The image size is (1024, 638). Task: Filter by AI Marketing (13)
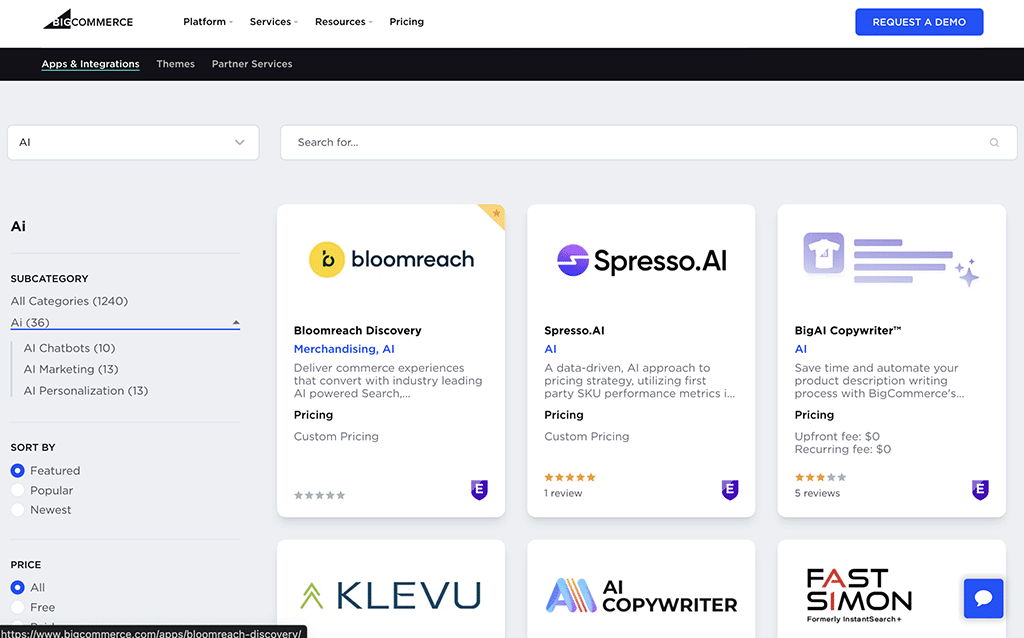point(71,369)
